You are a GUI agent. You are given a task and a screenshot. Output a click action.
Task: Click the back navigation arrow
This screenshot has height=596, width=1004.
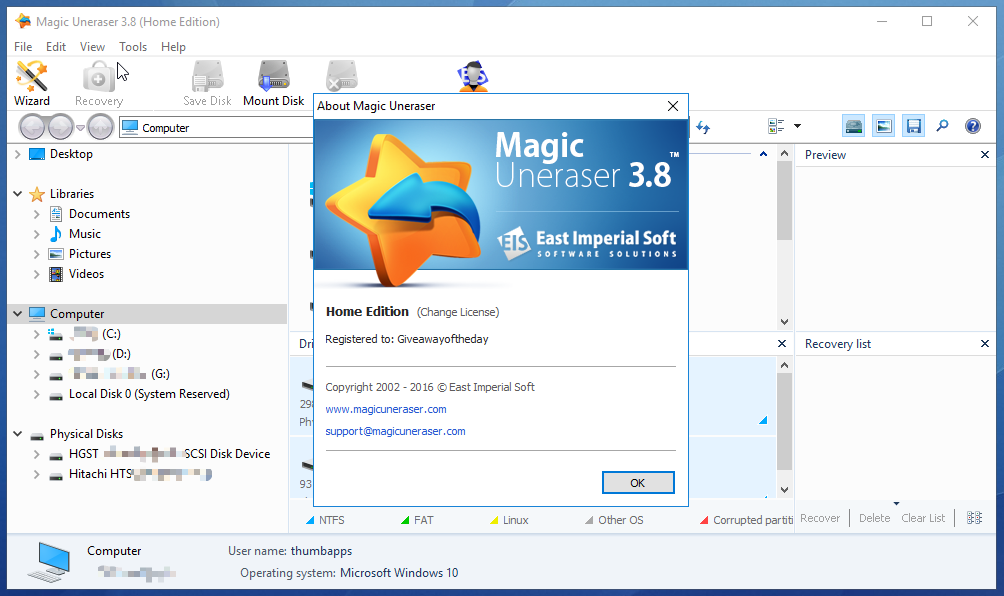31,127
